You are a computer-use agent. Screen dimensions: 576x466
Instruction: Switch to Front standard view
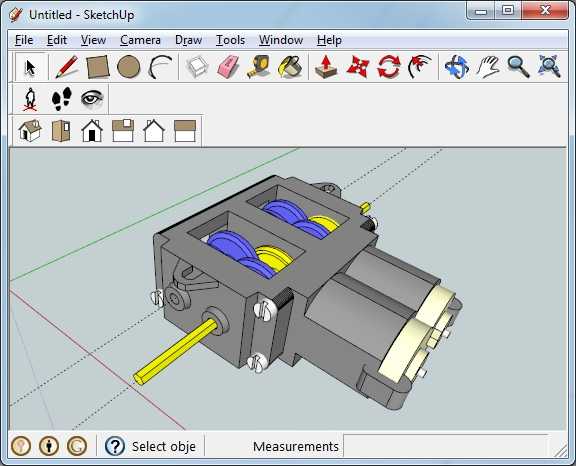coord(92,131)
